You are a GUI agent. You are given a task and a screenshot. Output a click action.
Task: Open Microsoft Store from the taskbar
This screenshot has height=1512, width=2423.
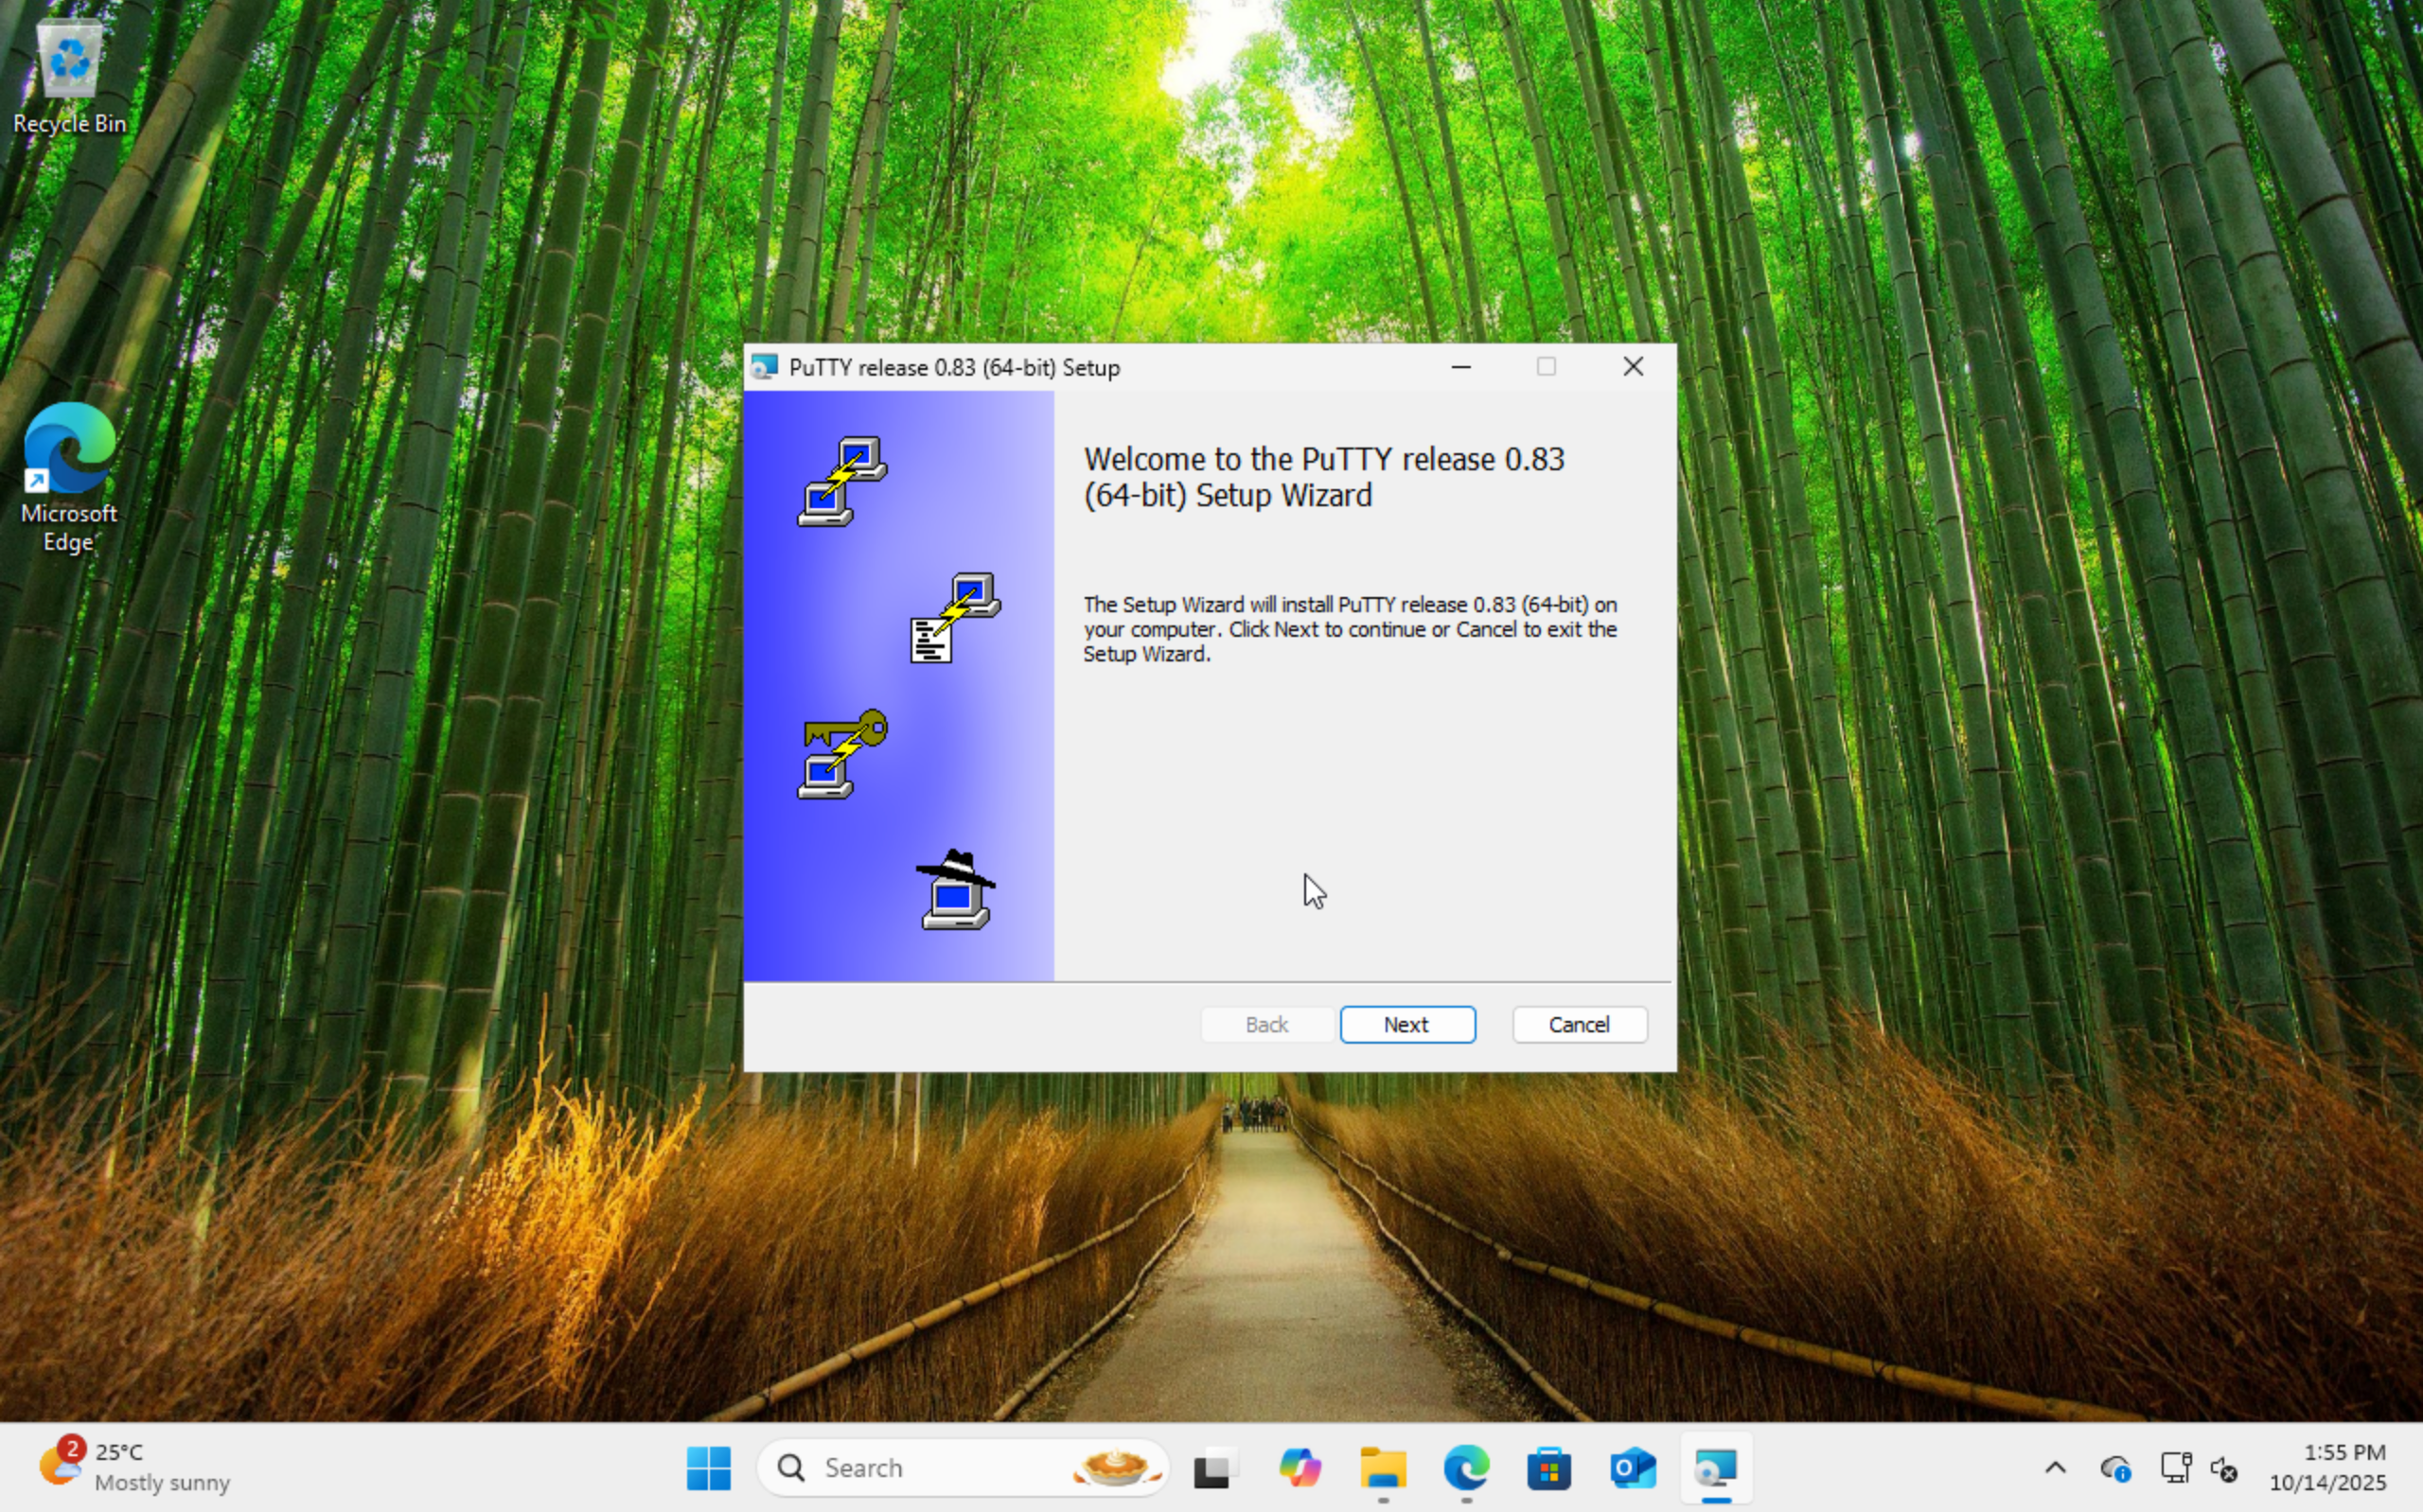click(x=1549, y=1468)
